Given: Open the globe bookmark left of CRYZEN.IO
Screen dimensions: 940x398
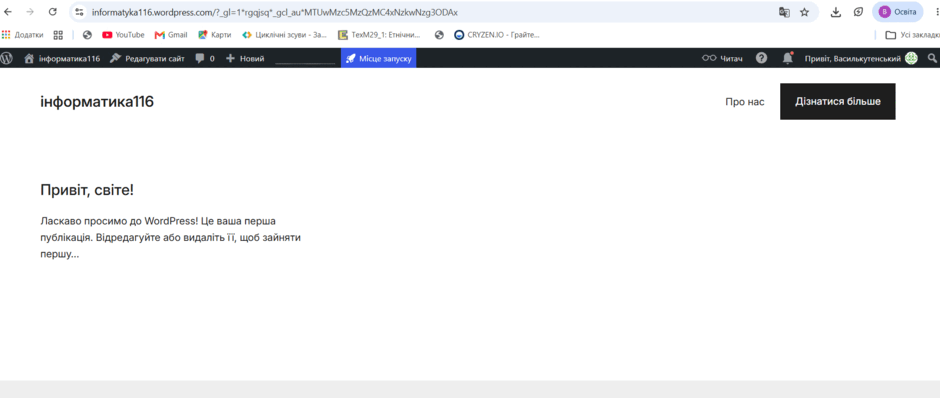Looking at the screenshot, I should pos(439,35).
